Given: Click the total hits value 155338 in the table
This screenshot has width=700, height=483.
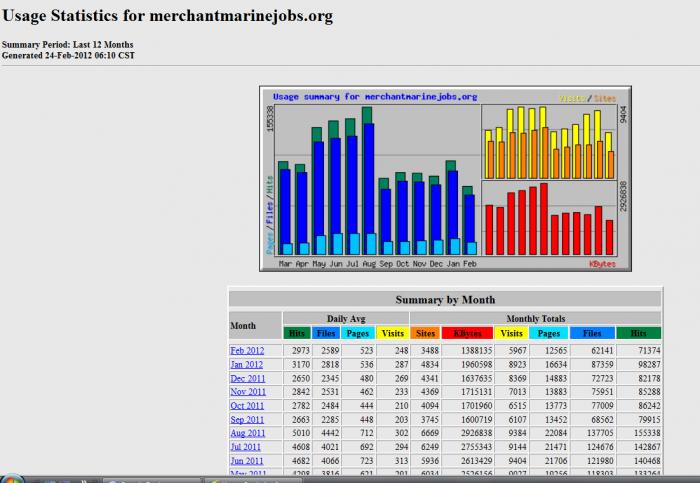Looking at the screenshot, I should click(x=647, y=433).
